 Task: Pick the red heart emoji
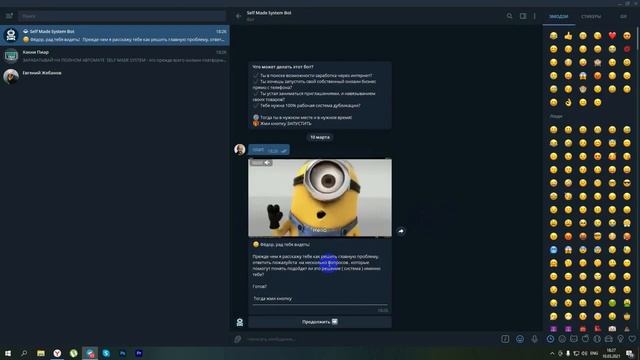pyautogui.click(x=612, y=36)
